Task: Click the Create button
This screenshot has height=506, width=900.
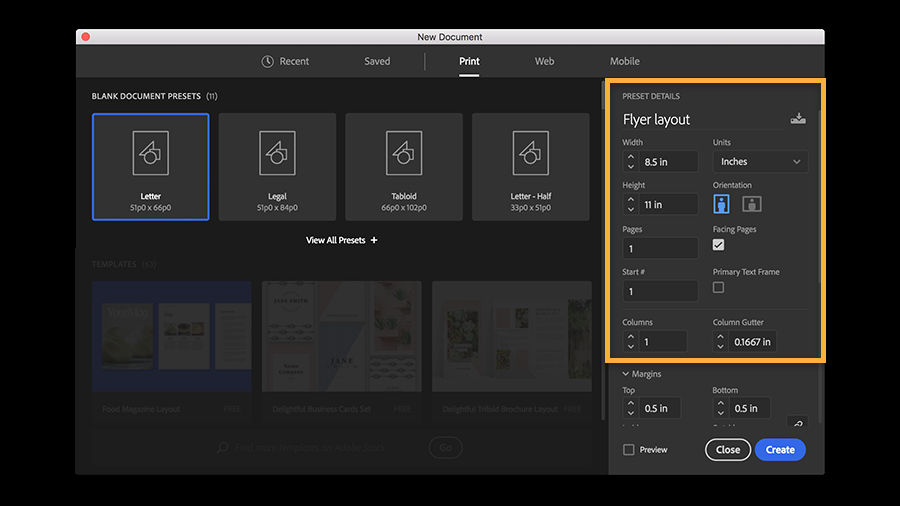Action: (780, 450)
